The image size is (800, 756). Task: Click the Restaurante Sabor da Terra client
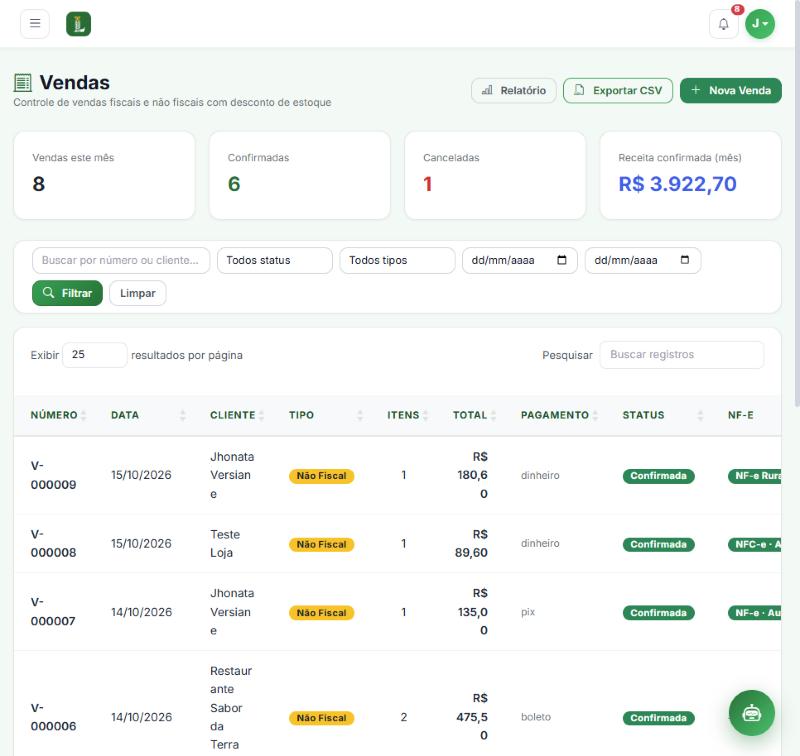231,708
